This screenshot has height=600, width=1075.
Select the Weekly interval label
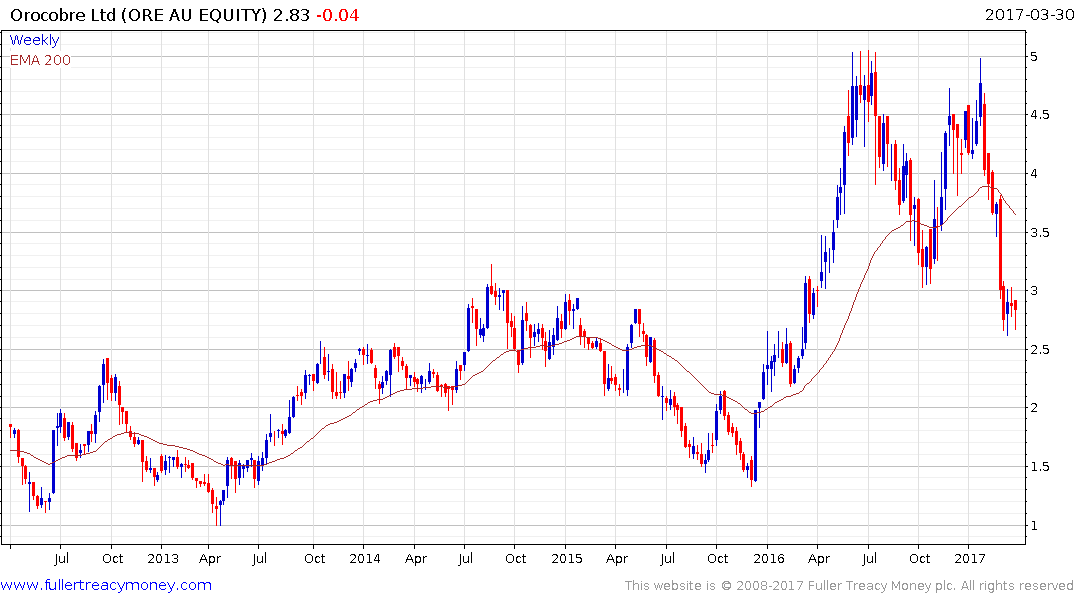pos(34,40)
